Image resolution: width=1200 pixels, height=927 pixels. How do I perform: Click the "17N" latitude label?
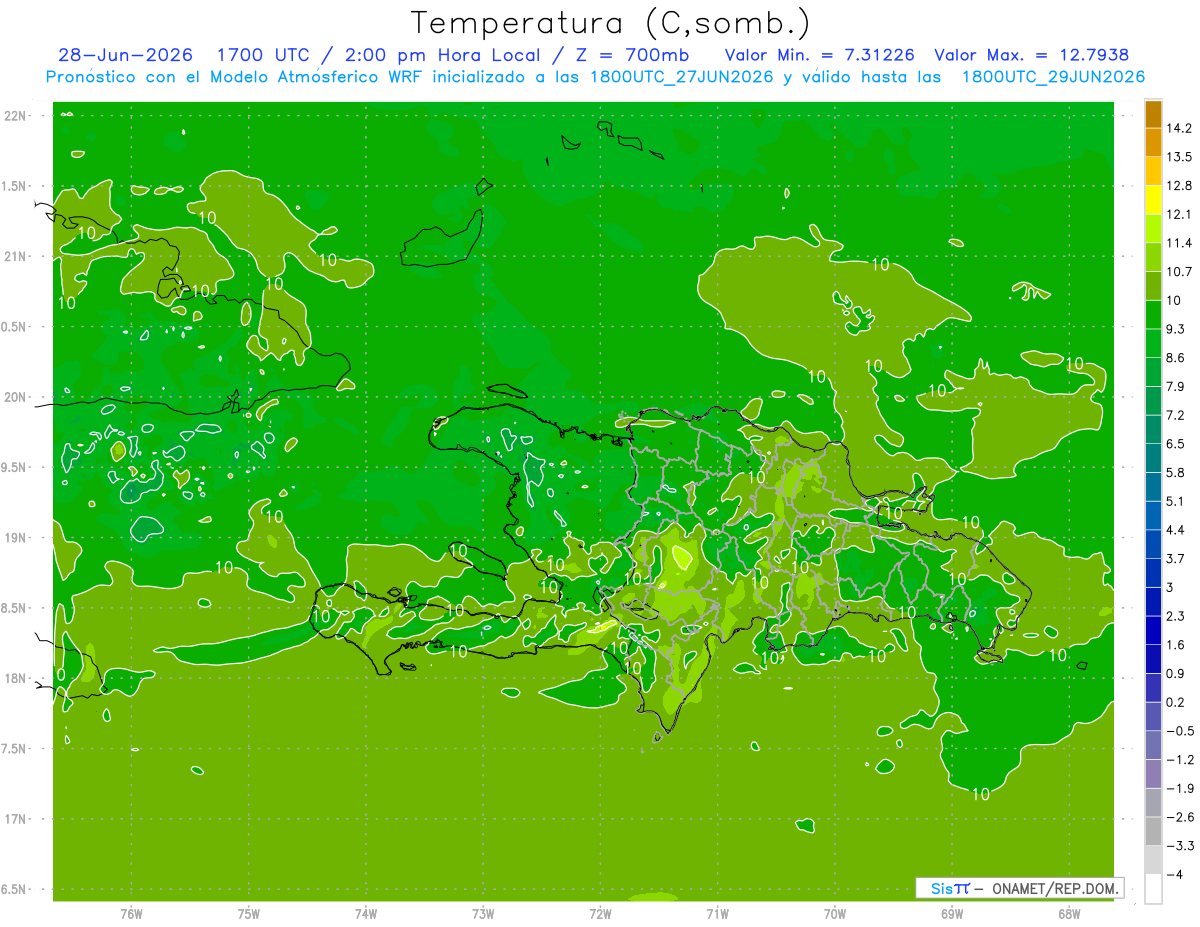(x=16, y=819)
